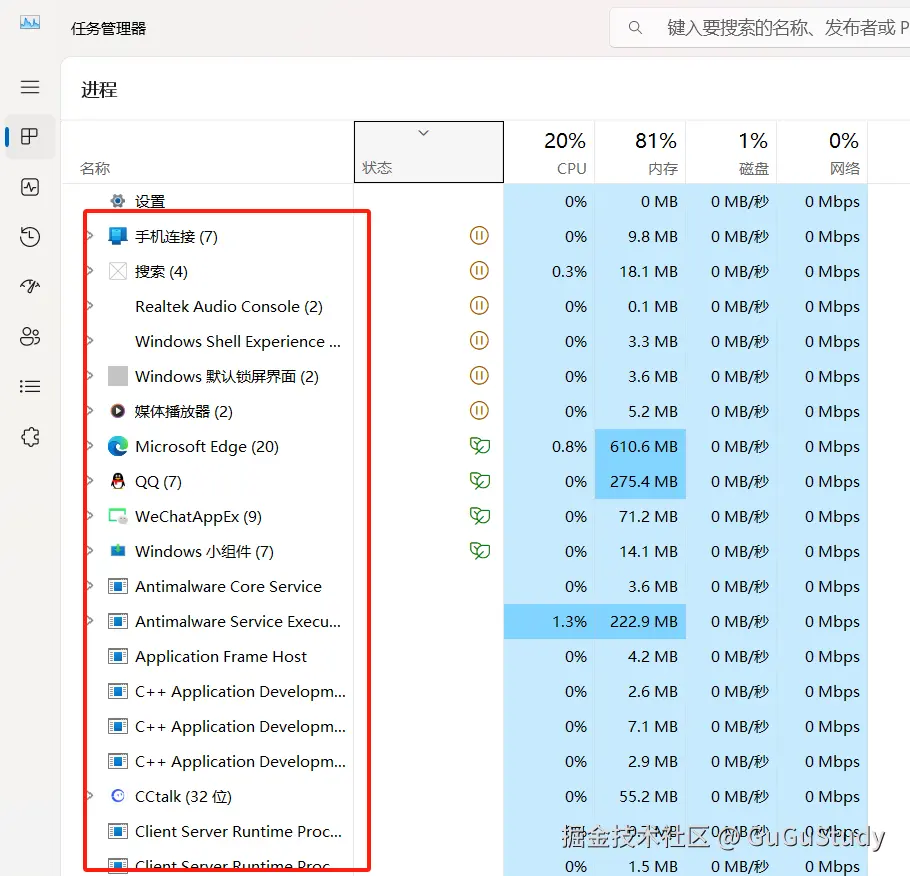Click the Task Manager app icon in title bar
This screenshot has height=876, width=910.
(x=30, y=23)
